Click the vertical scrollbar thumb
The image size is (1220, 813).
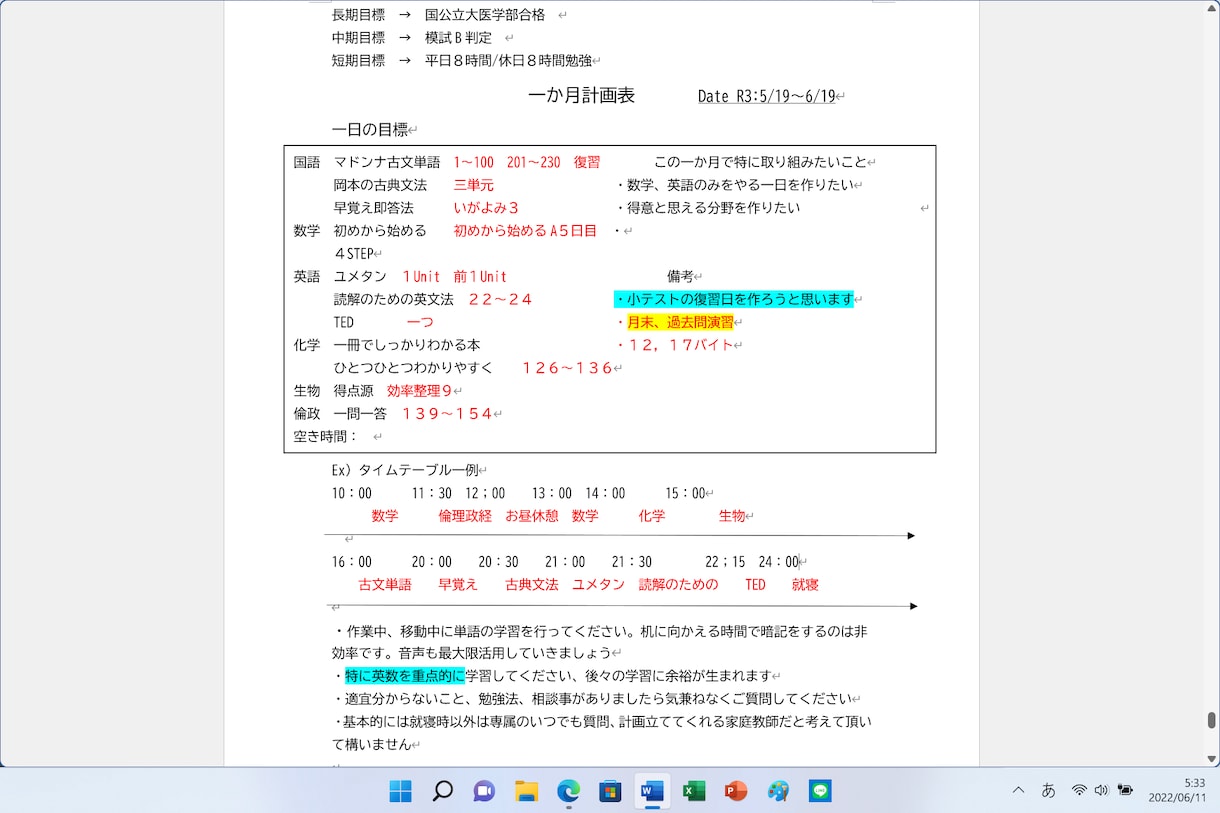pos(1211,720)
